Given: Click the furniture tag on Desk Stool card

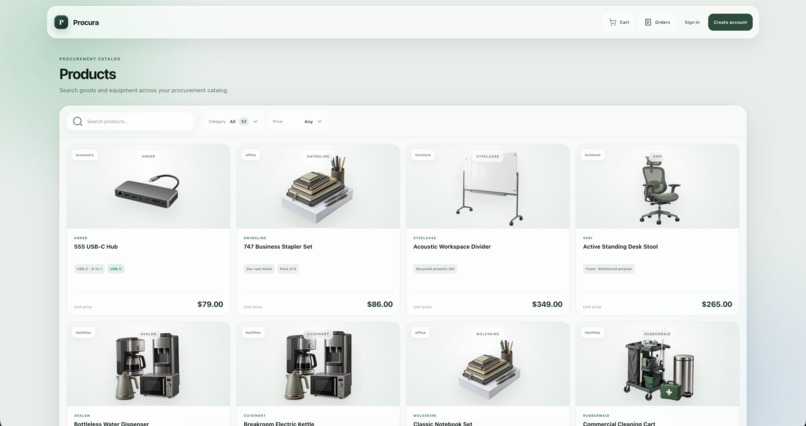Looking at the screenshot, I should pyautogui.click(x=593, y=155).
